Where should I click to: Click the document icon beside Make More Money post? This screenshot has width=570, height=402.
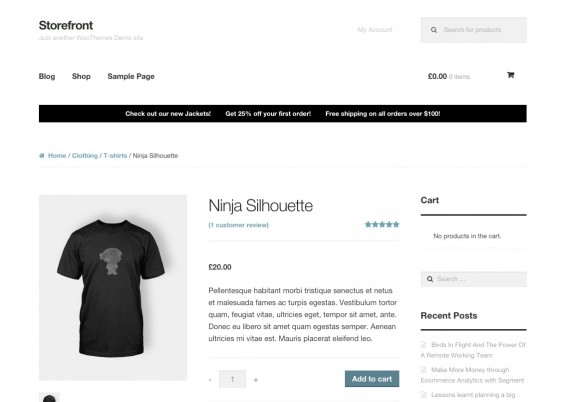424,370
